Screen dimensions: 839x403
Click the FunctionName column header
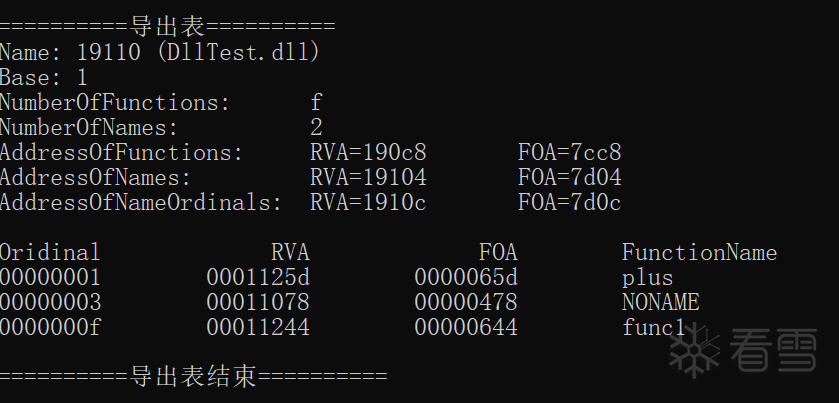(699, 252)
